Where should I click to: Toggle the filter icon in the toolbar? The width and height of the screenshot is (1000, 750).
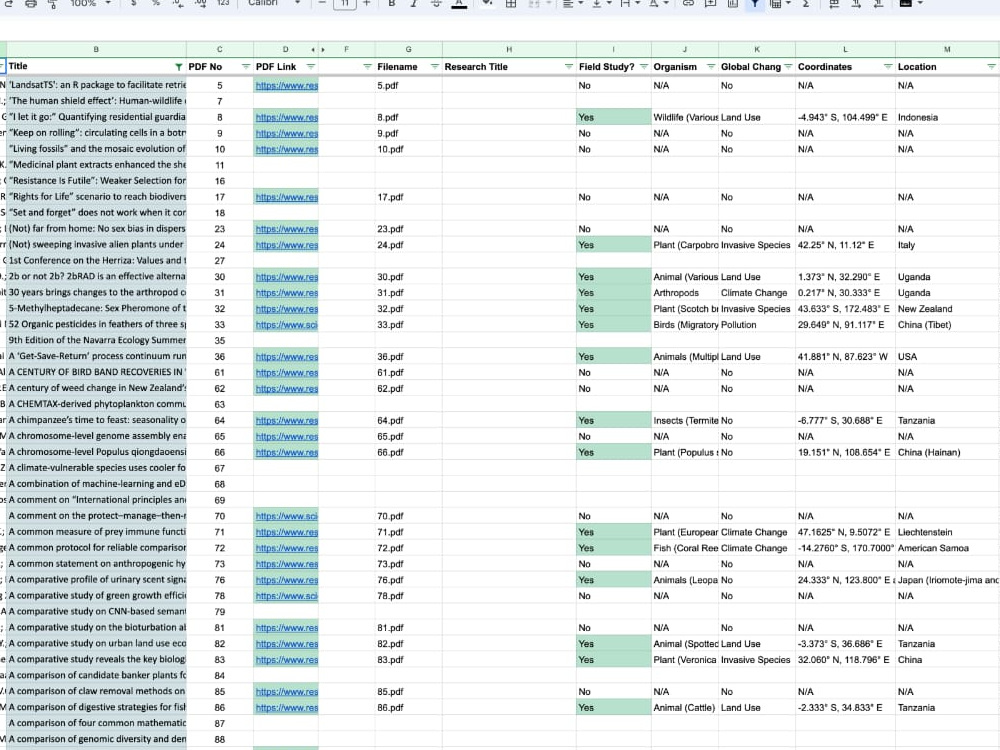click(x=754, y=4)
